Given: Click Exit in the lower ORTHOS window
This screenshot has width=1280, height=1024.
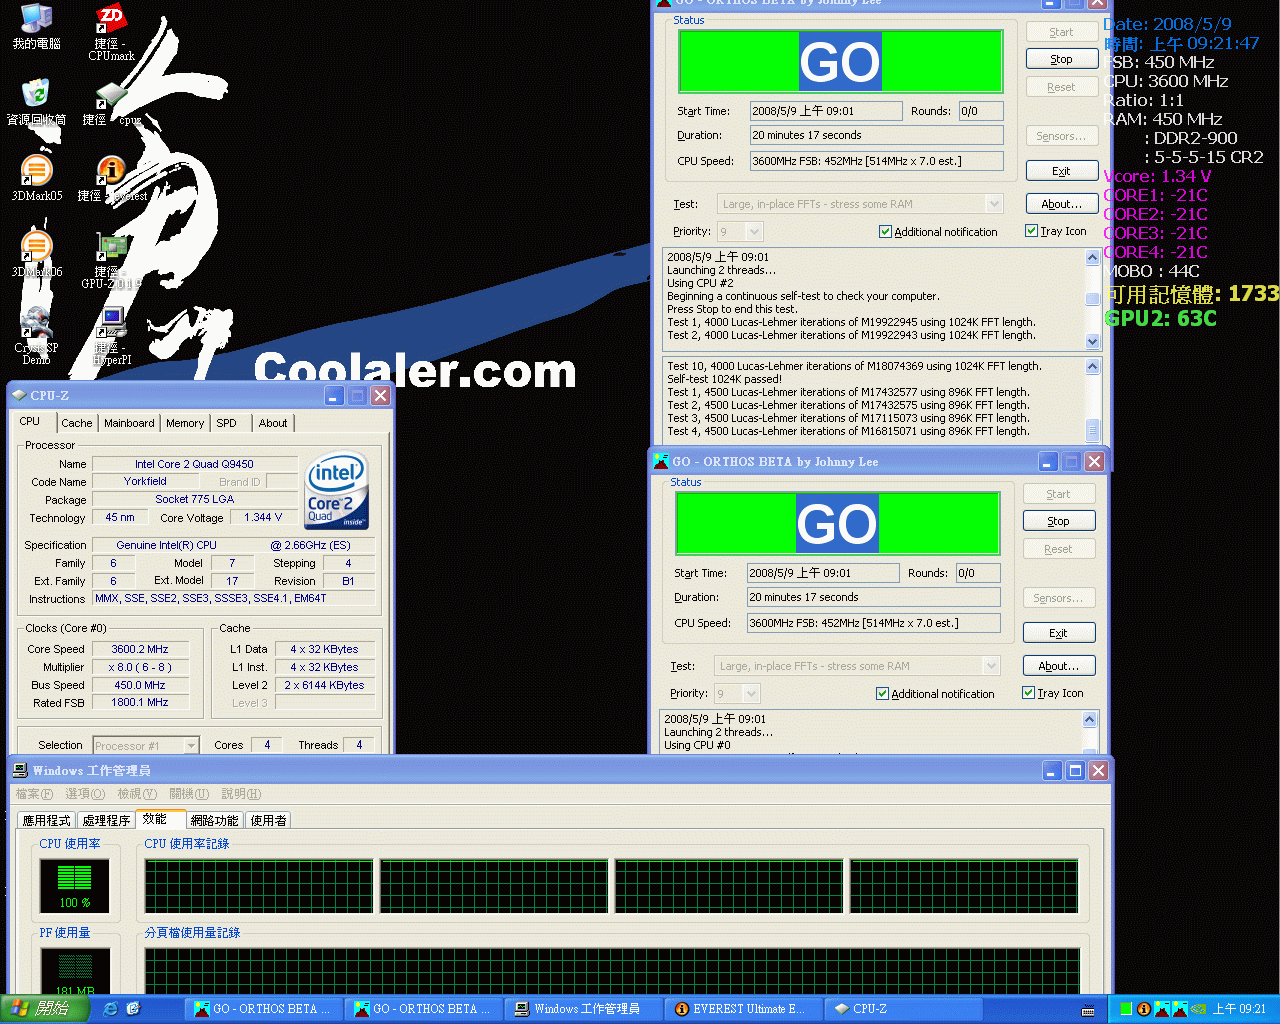Looking at the screenshot, I should click(x=1059, y=633).
